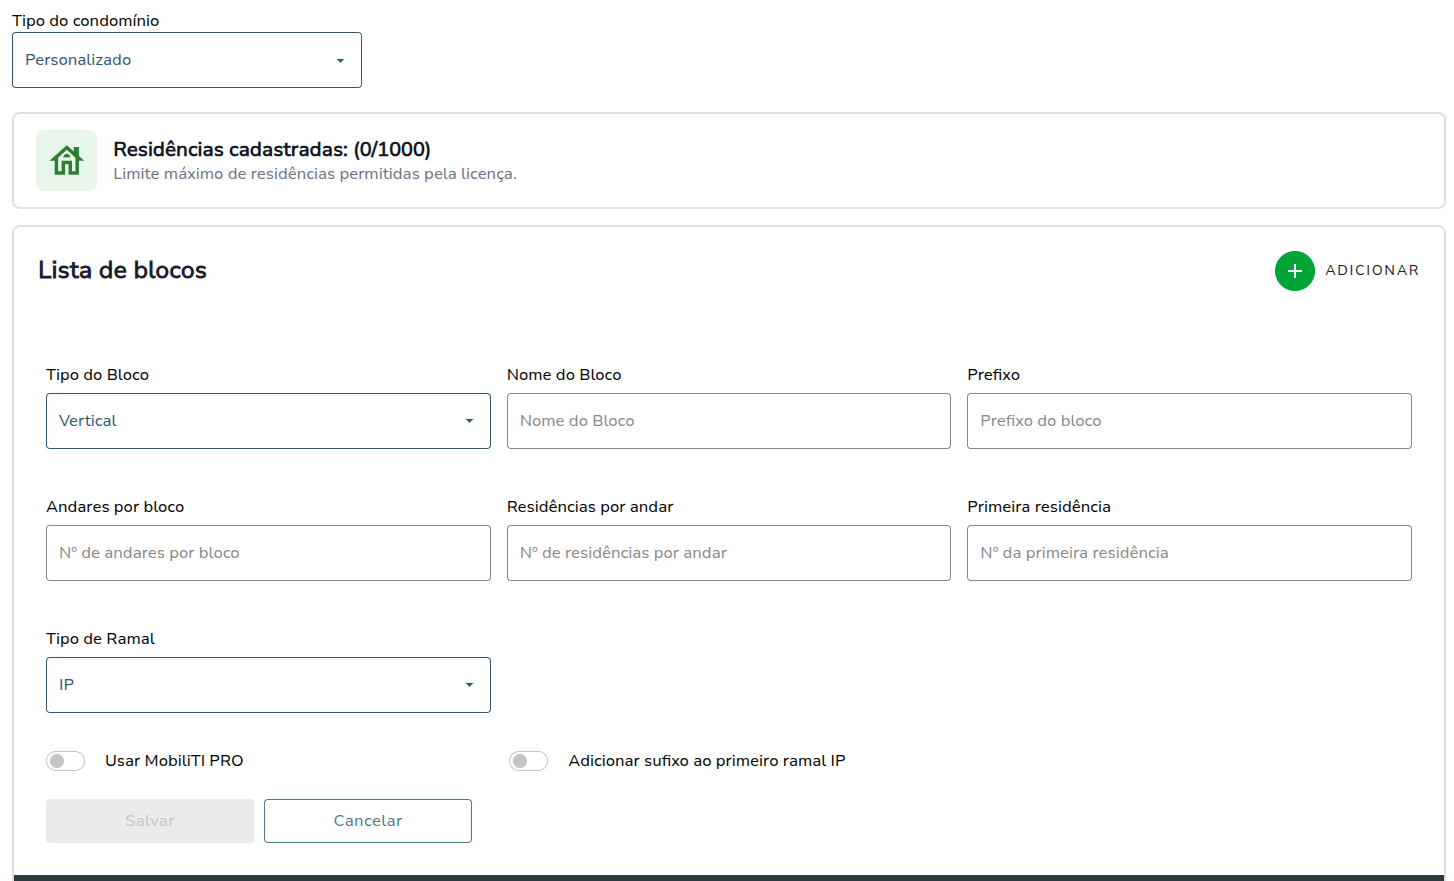Select the Residências por andar input
The image size is (1454, 881).
tap(729, 553)
